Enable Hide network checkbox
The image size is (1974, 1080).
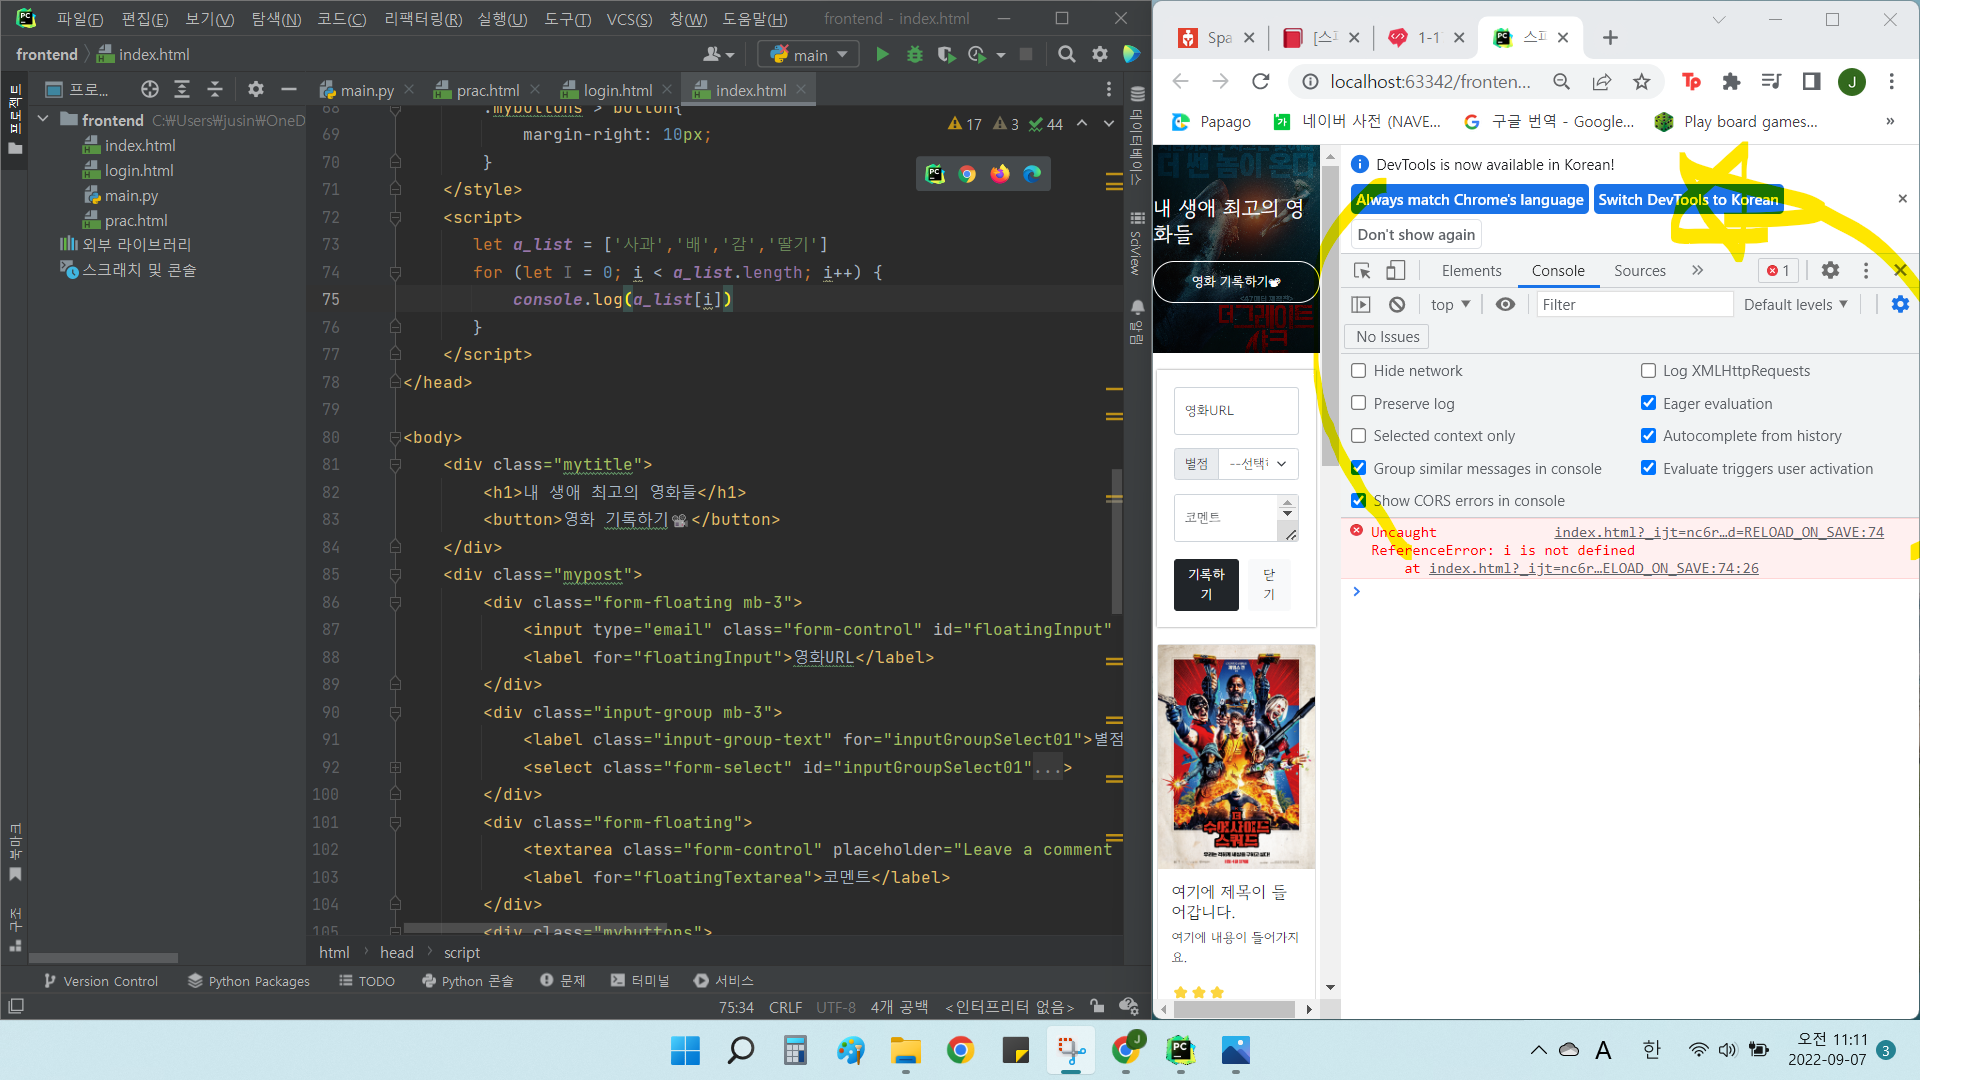1359,371
